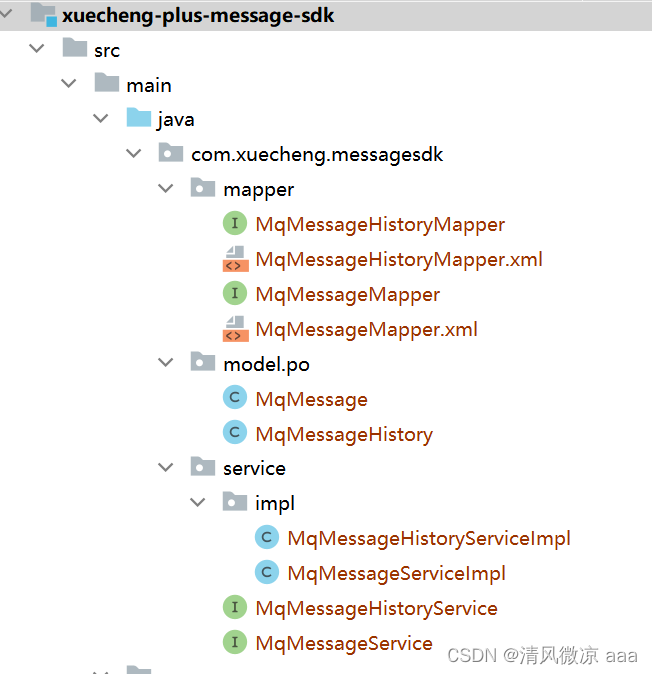
Task: Collapse the service package chevron
Action: [x=165, y=467]
